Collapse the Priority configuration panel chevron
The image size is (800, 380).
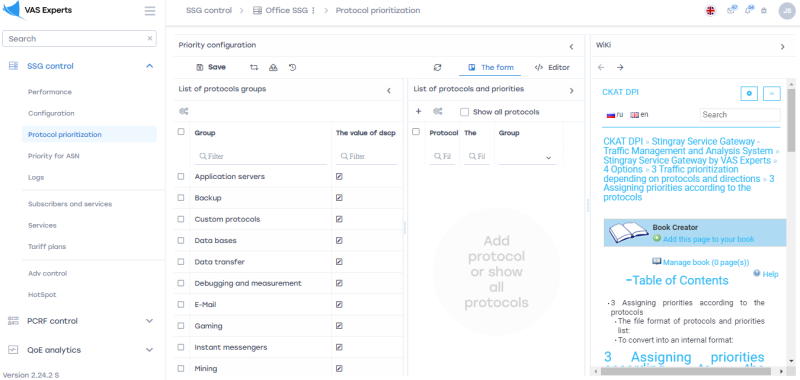click(571, 46)
